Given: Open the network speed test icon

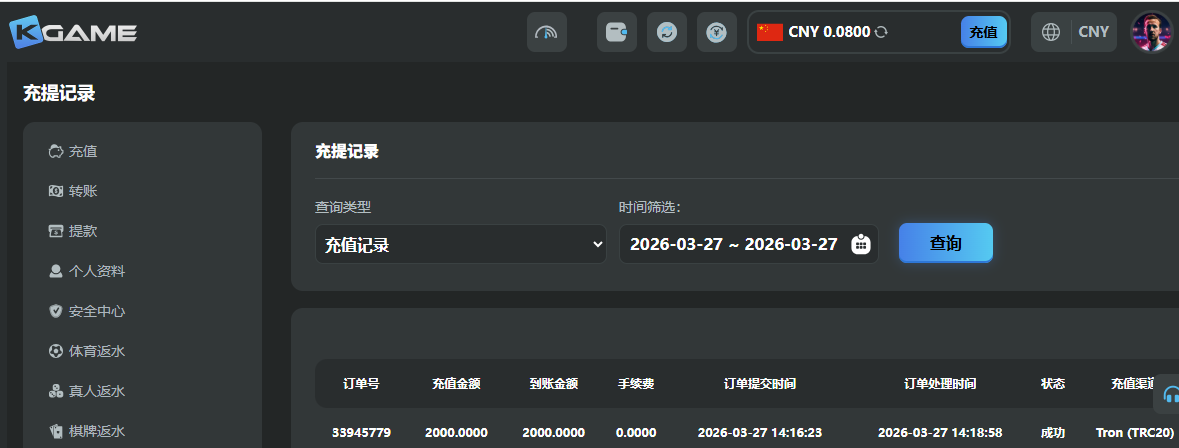Looking at the screenshot, I should (x=546, y=32).
